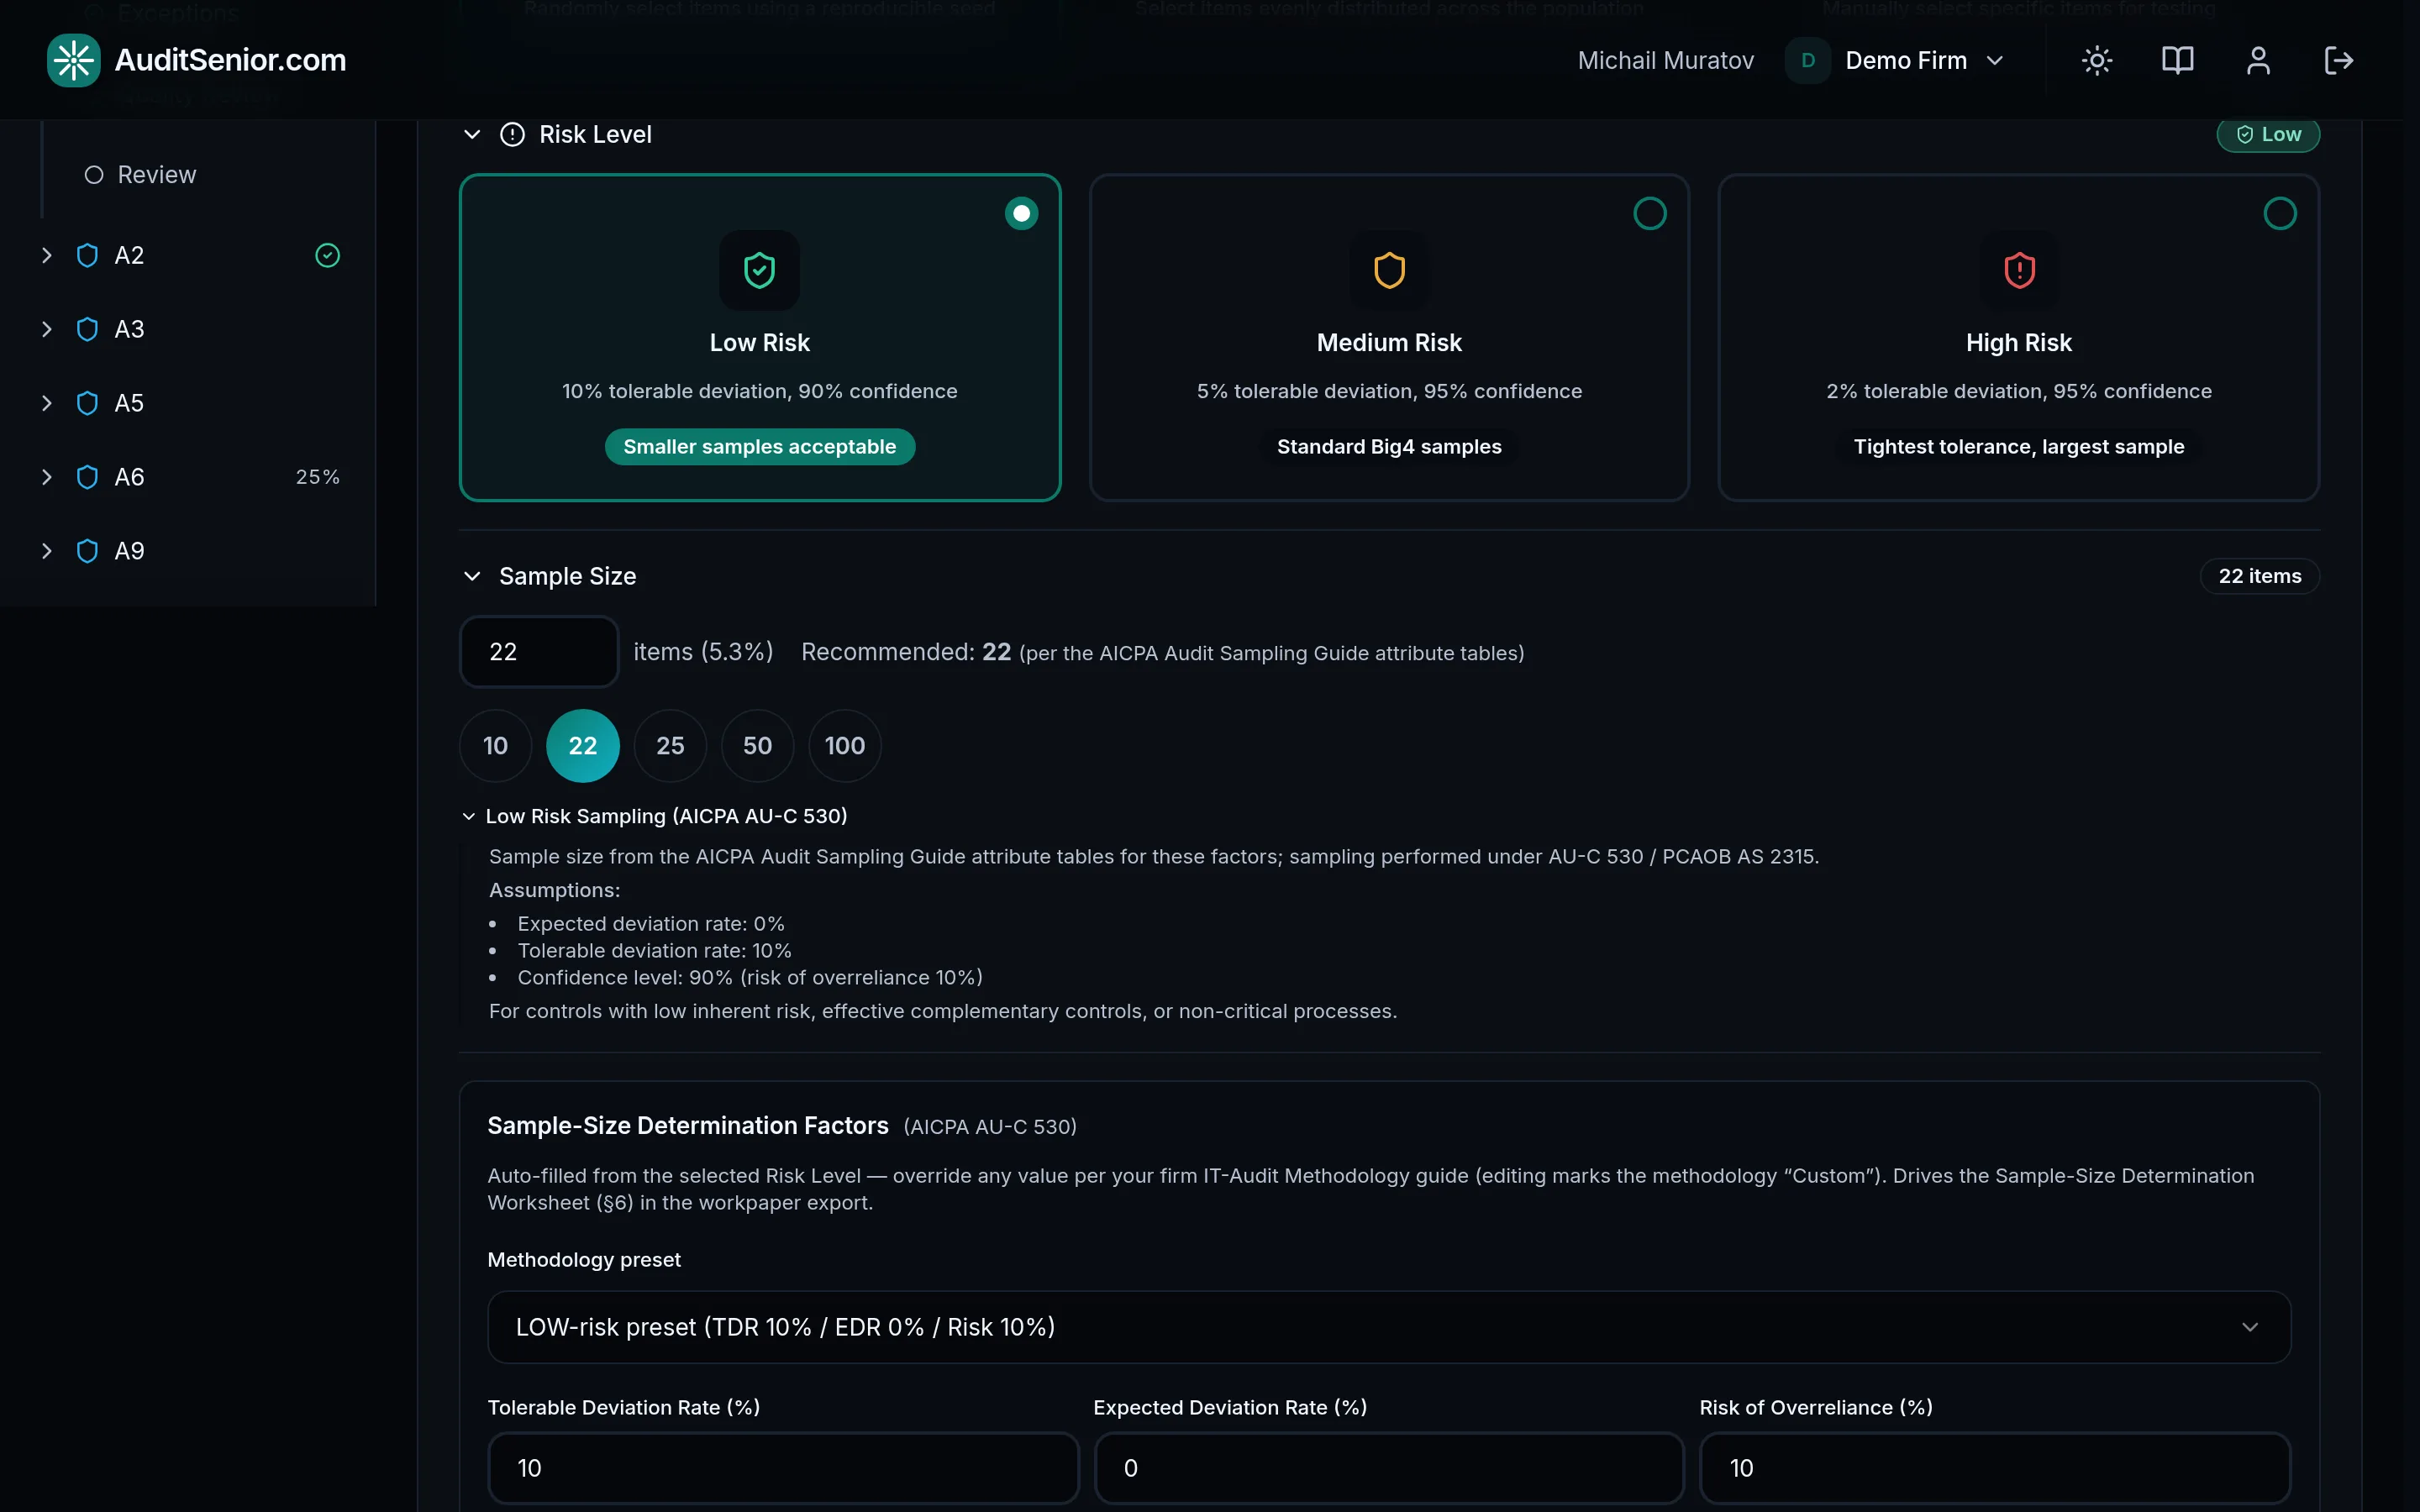Open the Methodology preset dropdown
Viewport: 2420px width, 1512px height.
1389,1327
